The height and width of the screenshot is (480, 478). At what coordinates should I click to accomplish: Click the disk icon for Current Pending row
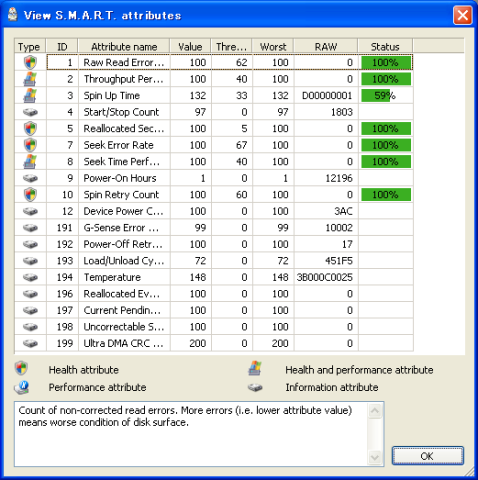[x=30, y=310]
